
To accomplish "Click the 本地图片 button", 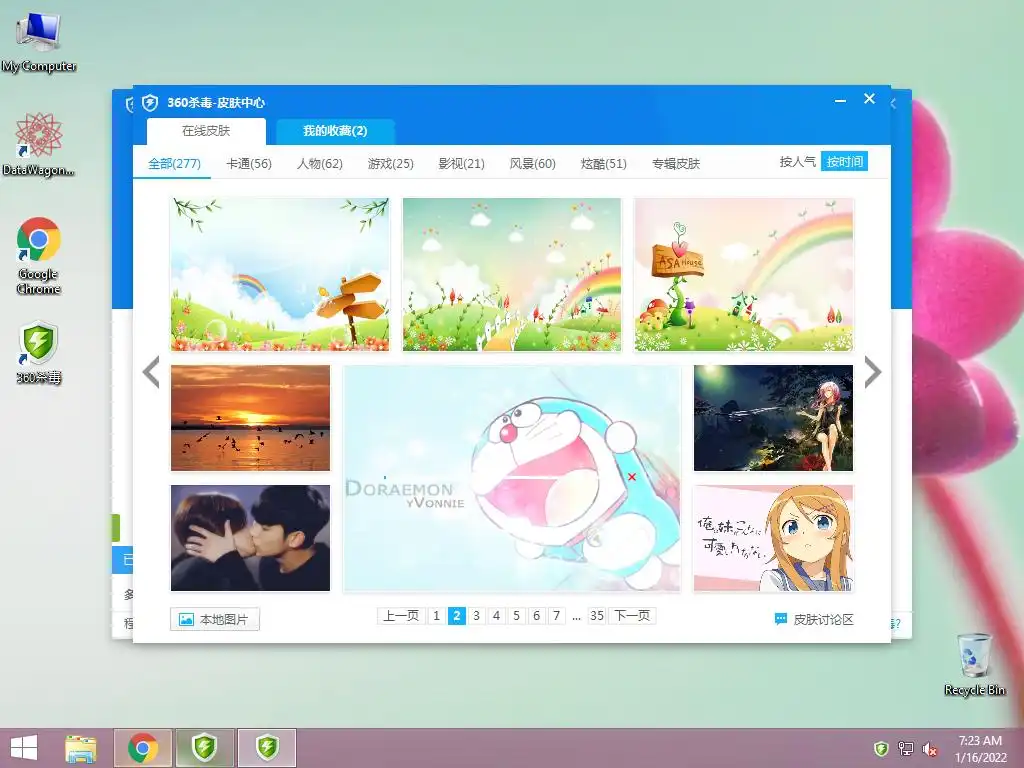I will click(x=215, y=619).
